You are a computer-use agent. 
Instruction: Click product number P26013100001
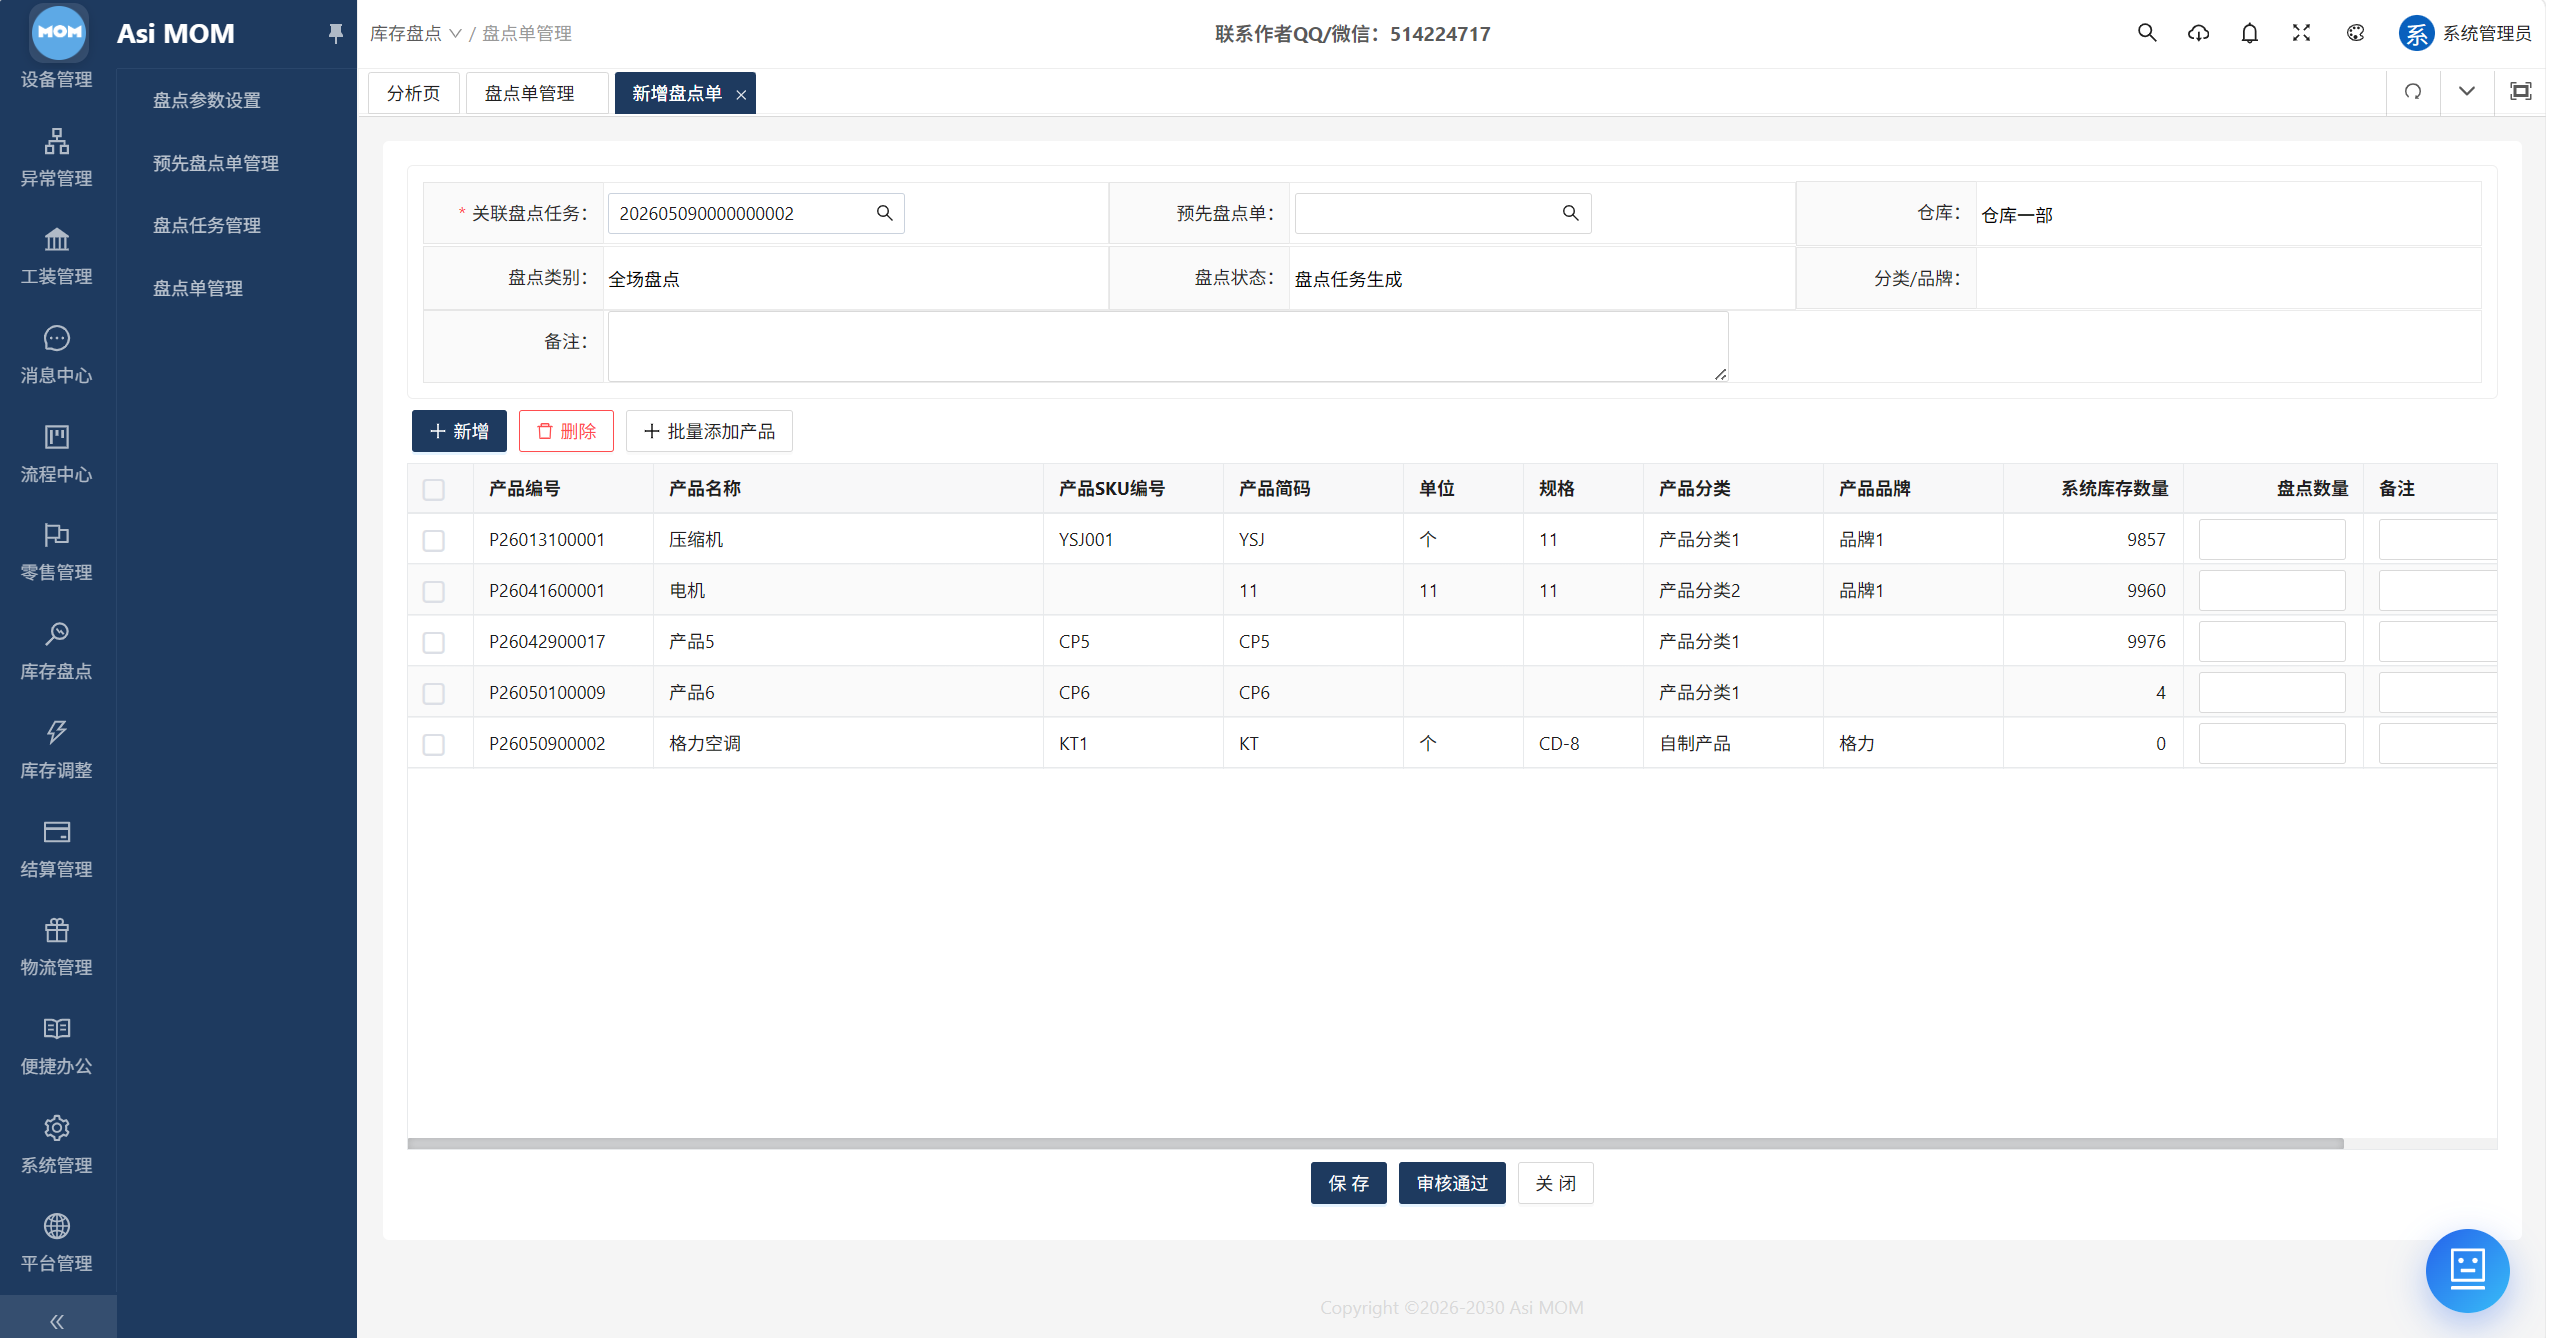[x=547, y=540]
